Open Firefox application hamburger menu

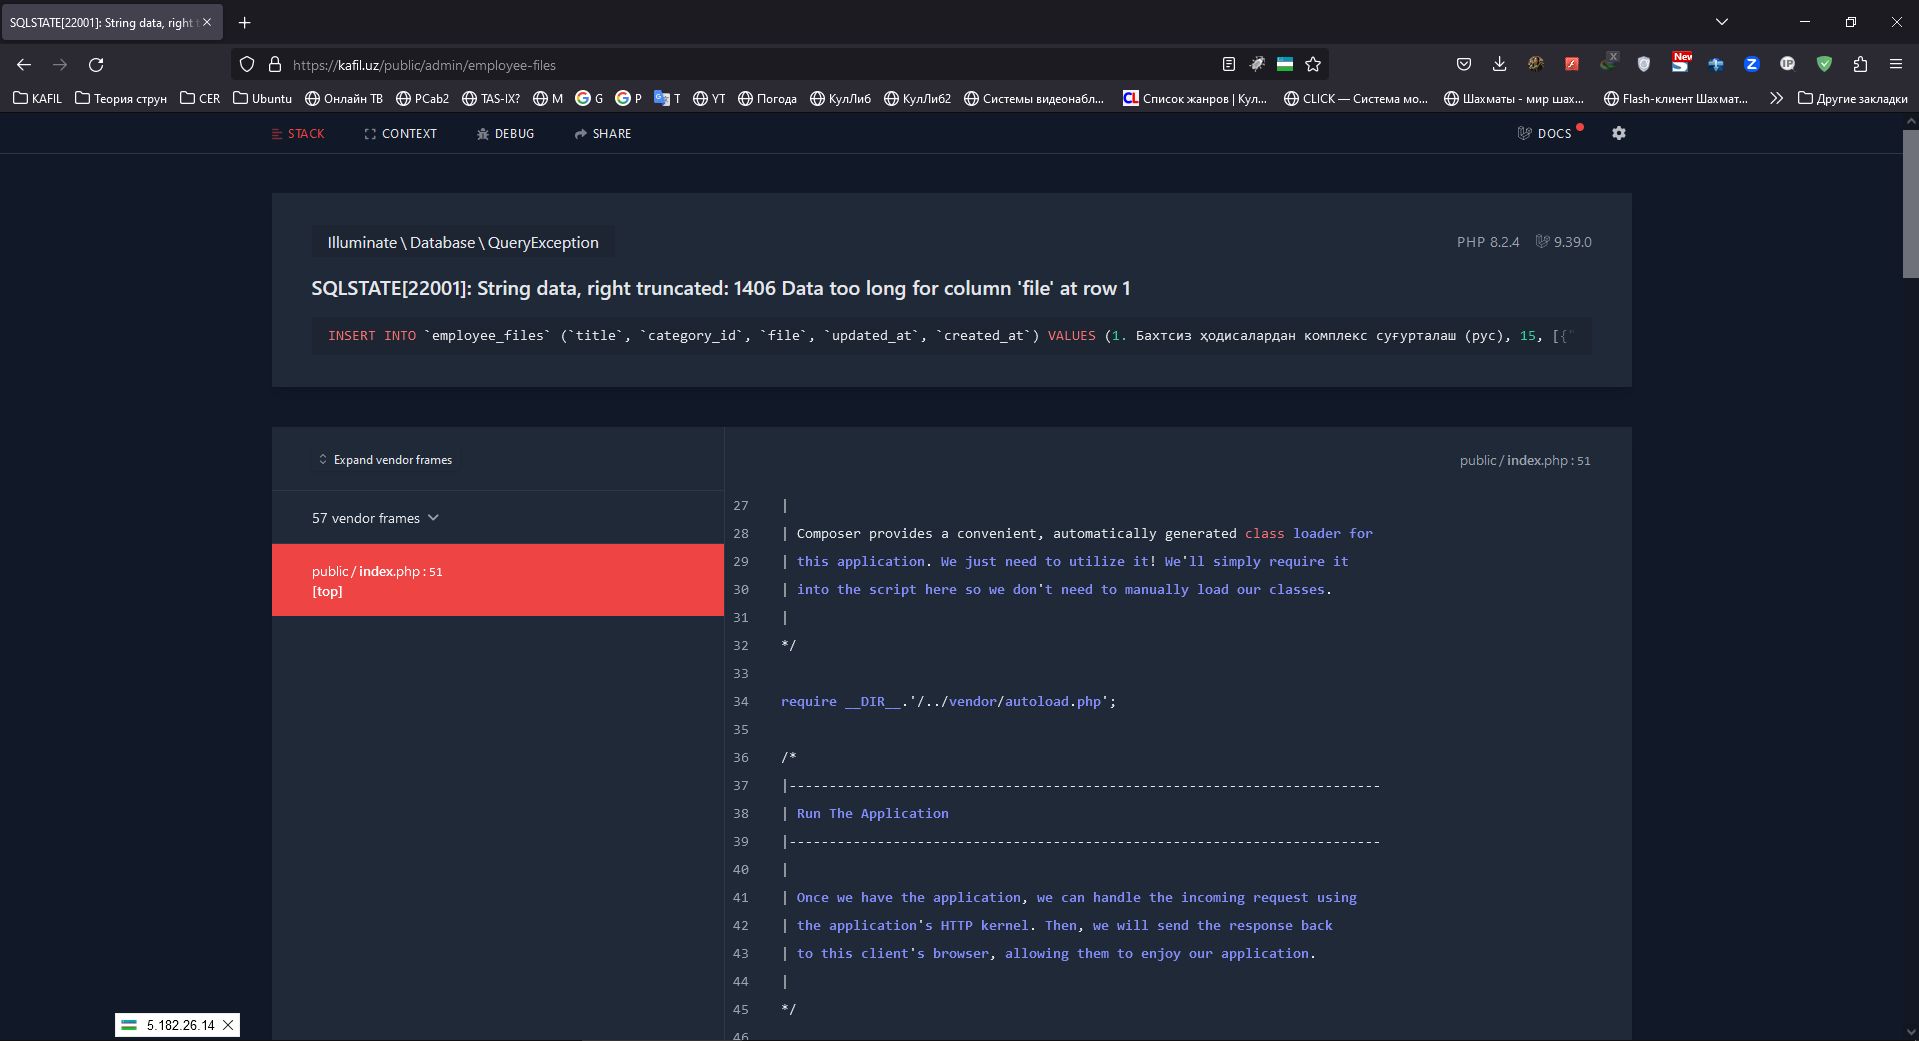click(1896, 65)
